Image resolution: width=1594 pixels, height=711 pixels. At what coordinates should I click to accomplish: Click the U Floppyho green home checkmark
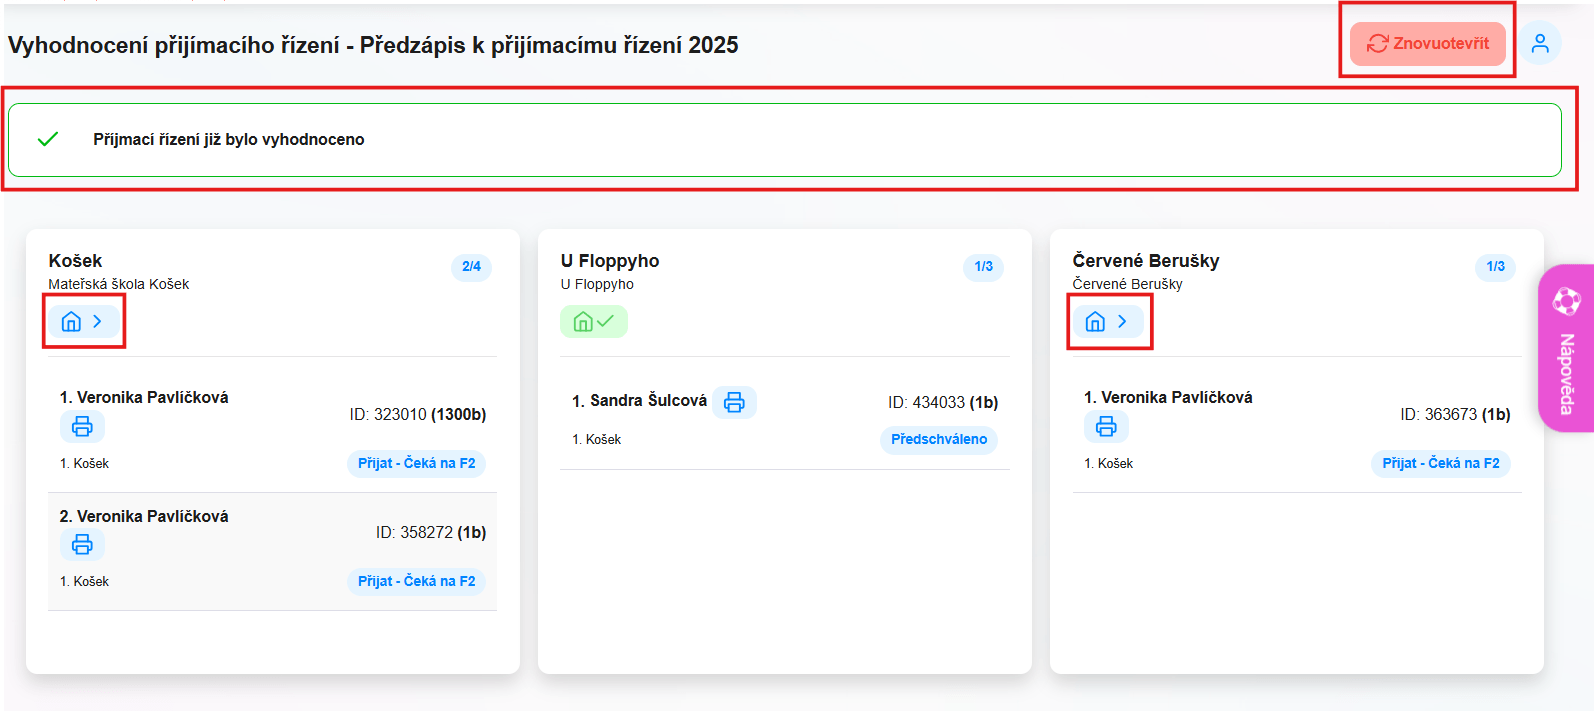[593, 322]
